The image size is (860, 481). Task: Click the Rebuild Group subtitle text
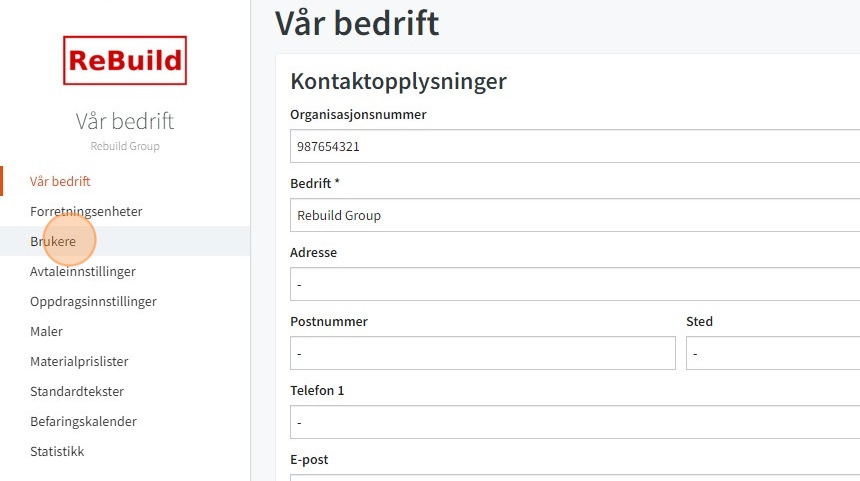(125, 146)
